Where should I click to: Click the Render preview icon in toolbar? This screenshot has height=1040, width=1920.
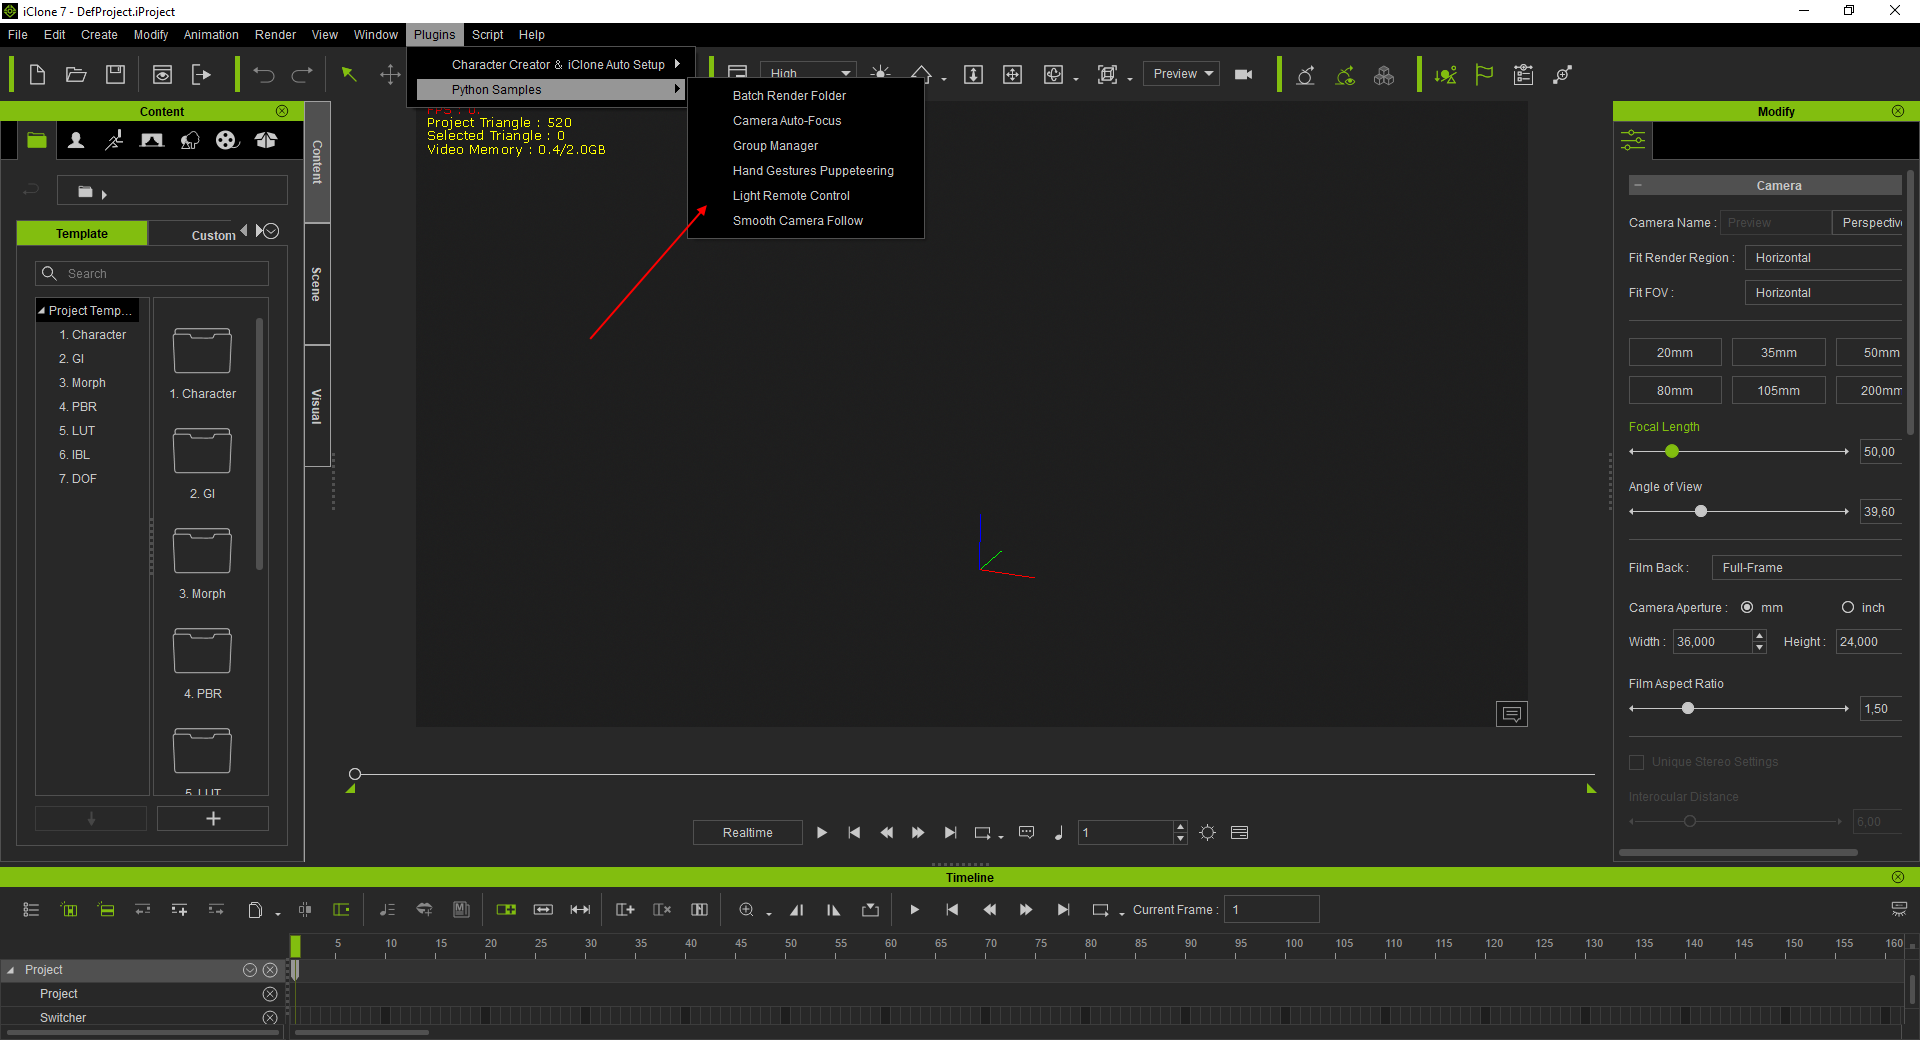(162, 74)
